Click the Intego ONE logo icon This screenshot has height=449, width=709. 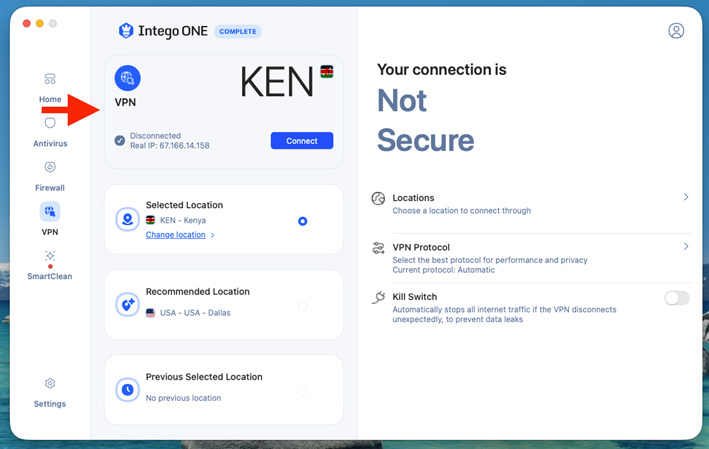126,31
